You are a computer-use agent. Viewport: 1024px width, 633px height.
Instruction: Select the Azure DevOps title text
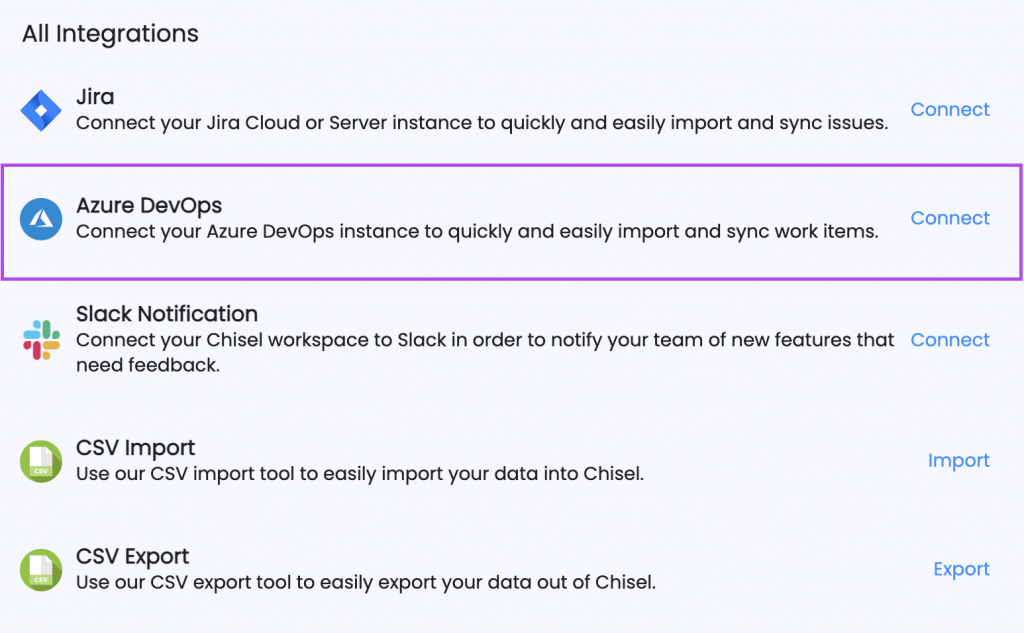(149, 206)
